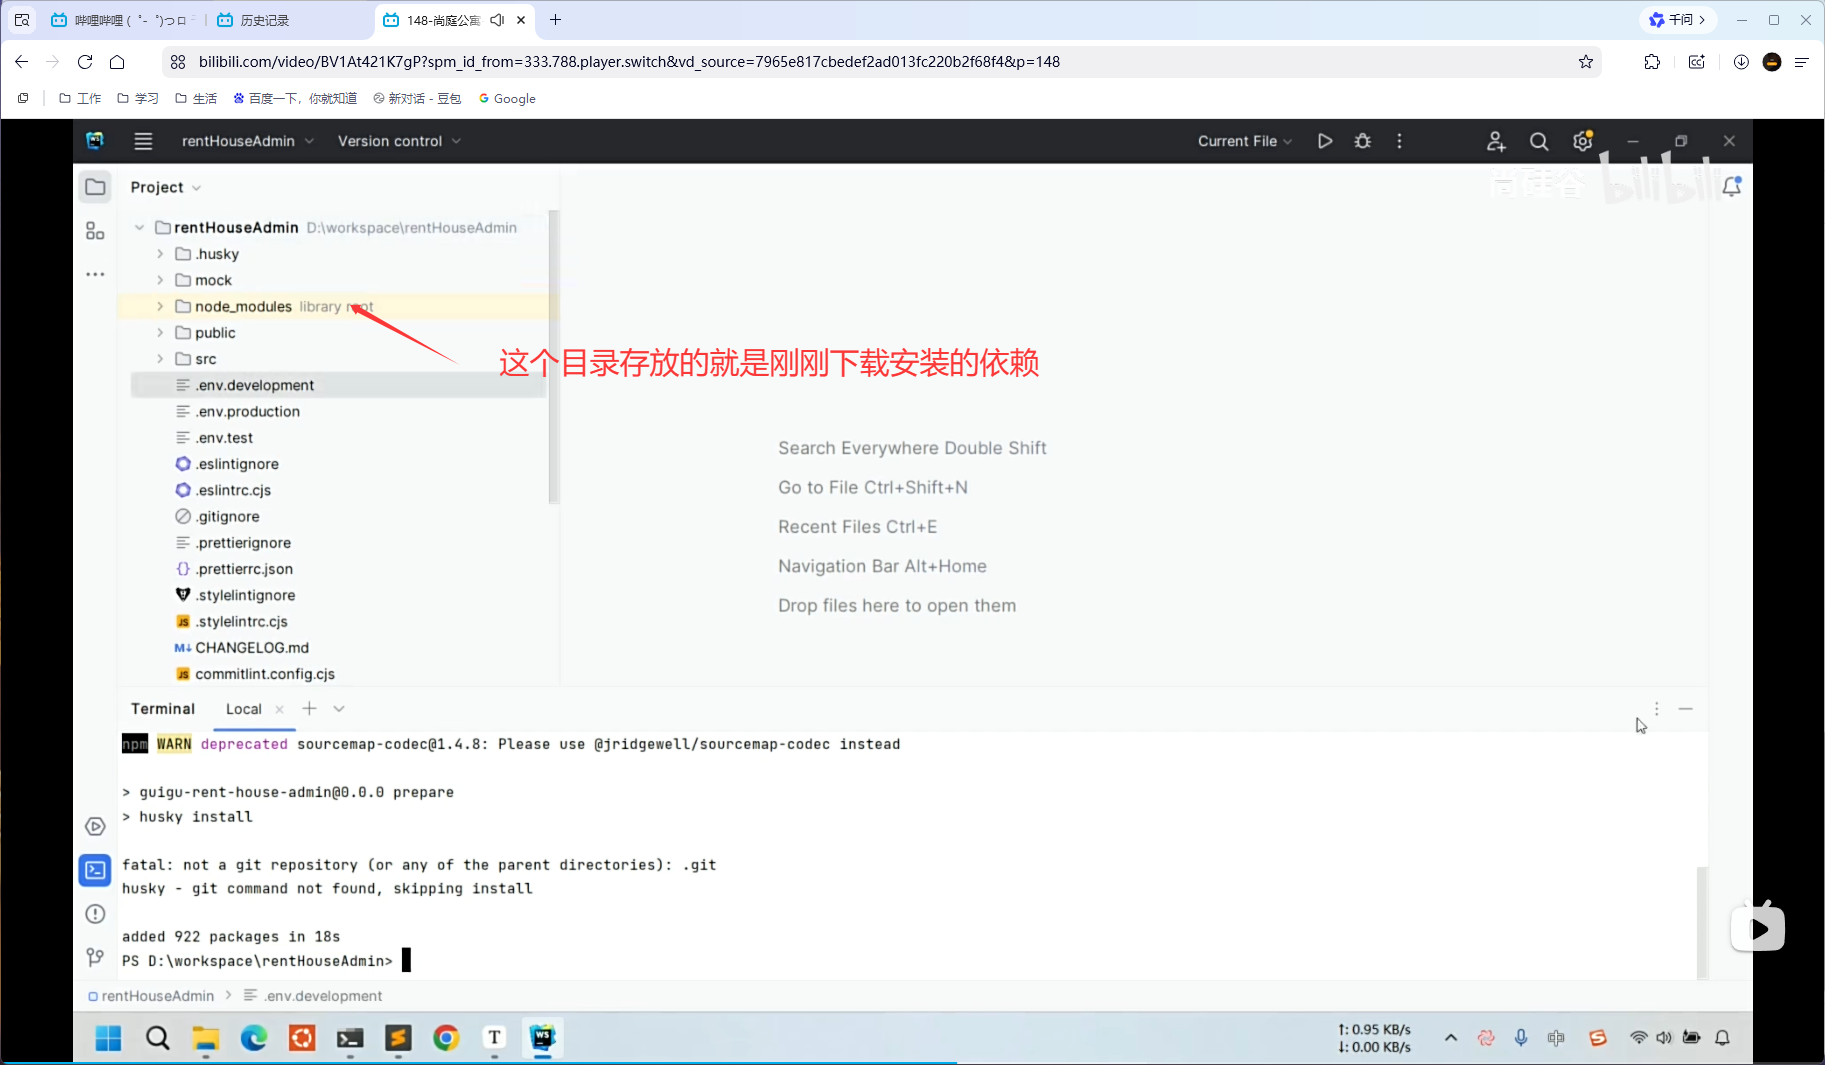Click the bilibili floating play button
1825x1065 pixels.
pyautogui.click(x=1758, y=927)
